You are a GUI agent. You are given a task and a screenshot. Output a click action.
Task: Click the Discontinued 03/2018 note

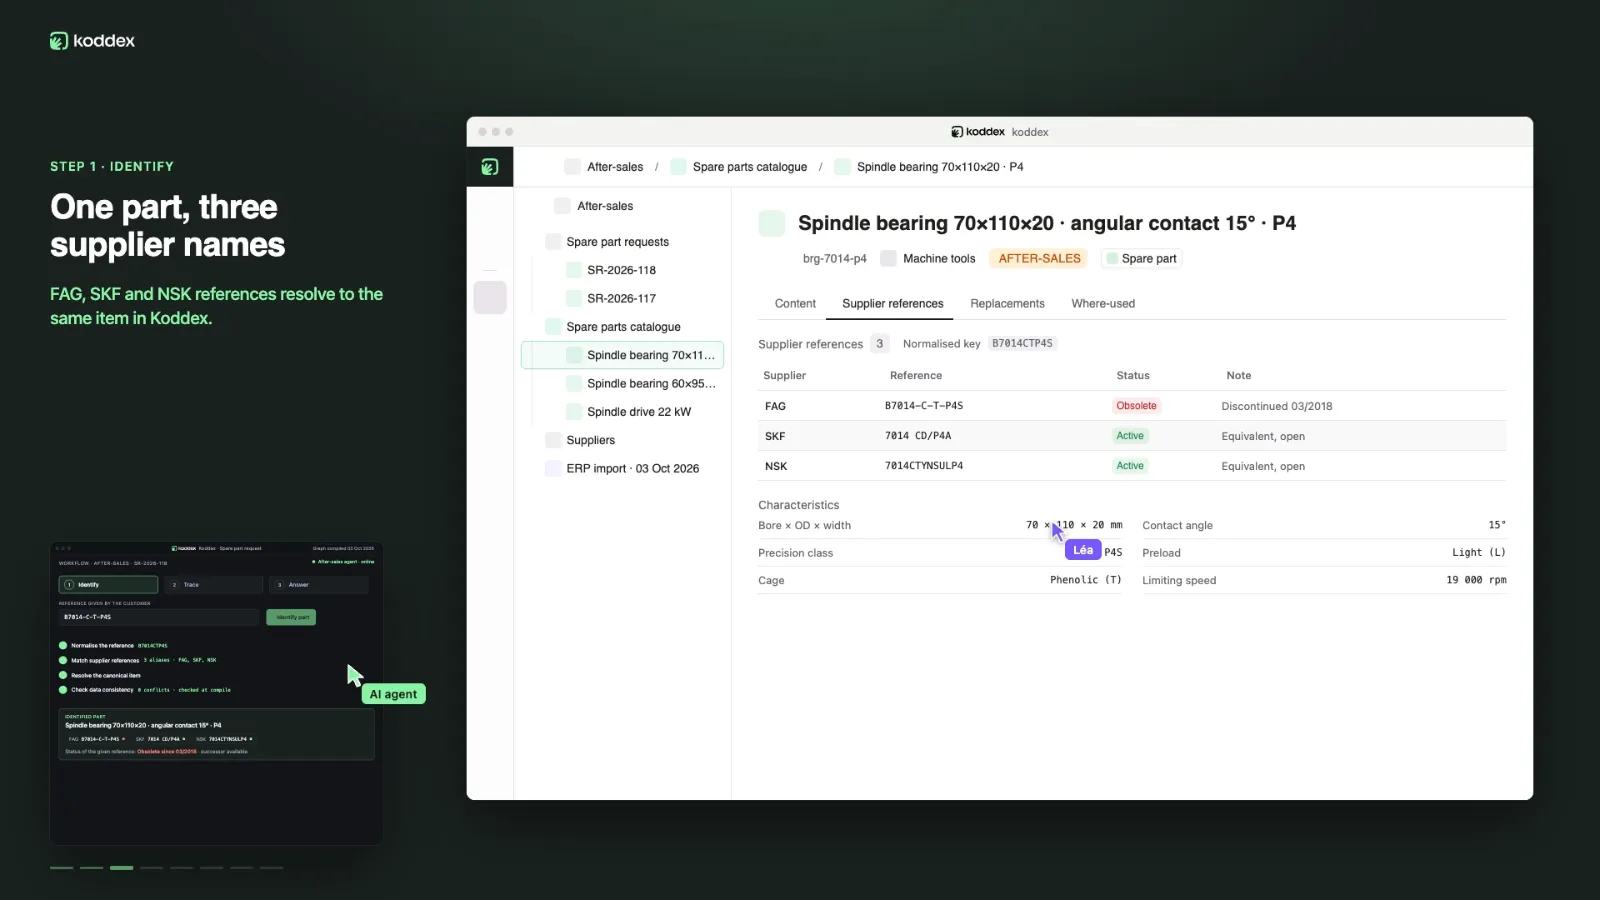click(x=1277, y=406)
